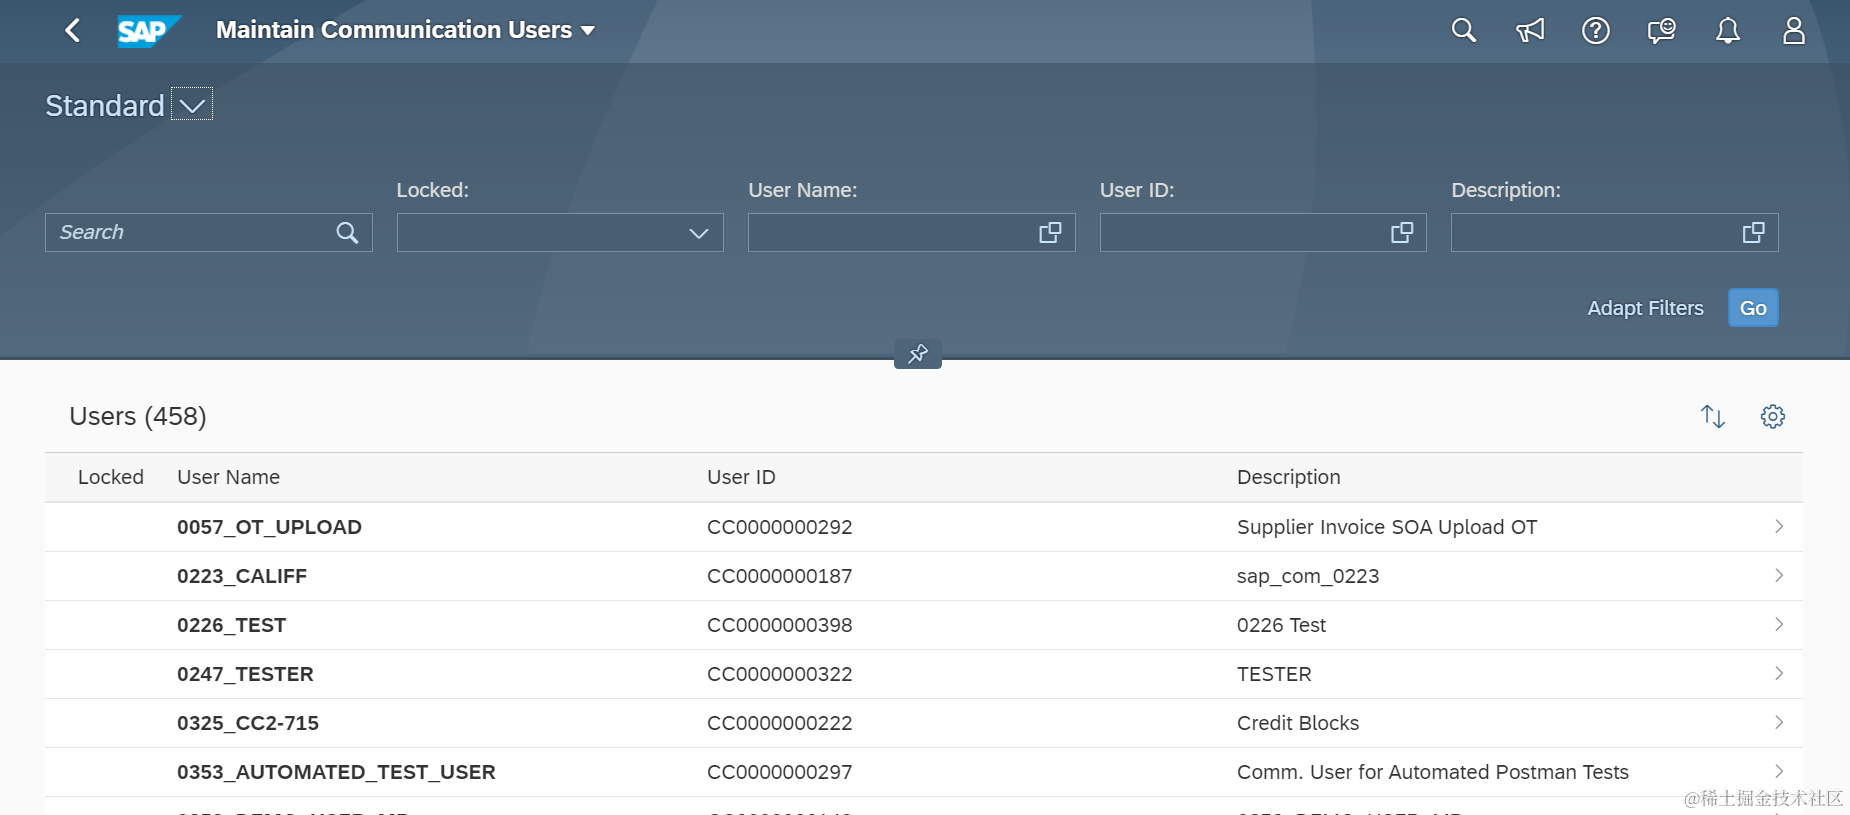Click user ID CC0000000322
Image resolution: width=1850 pixels, height=815 pixels.
[779, 674]
